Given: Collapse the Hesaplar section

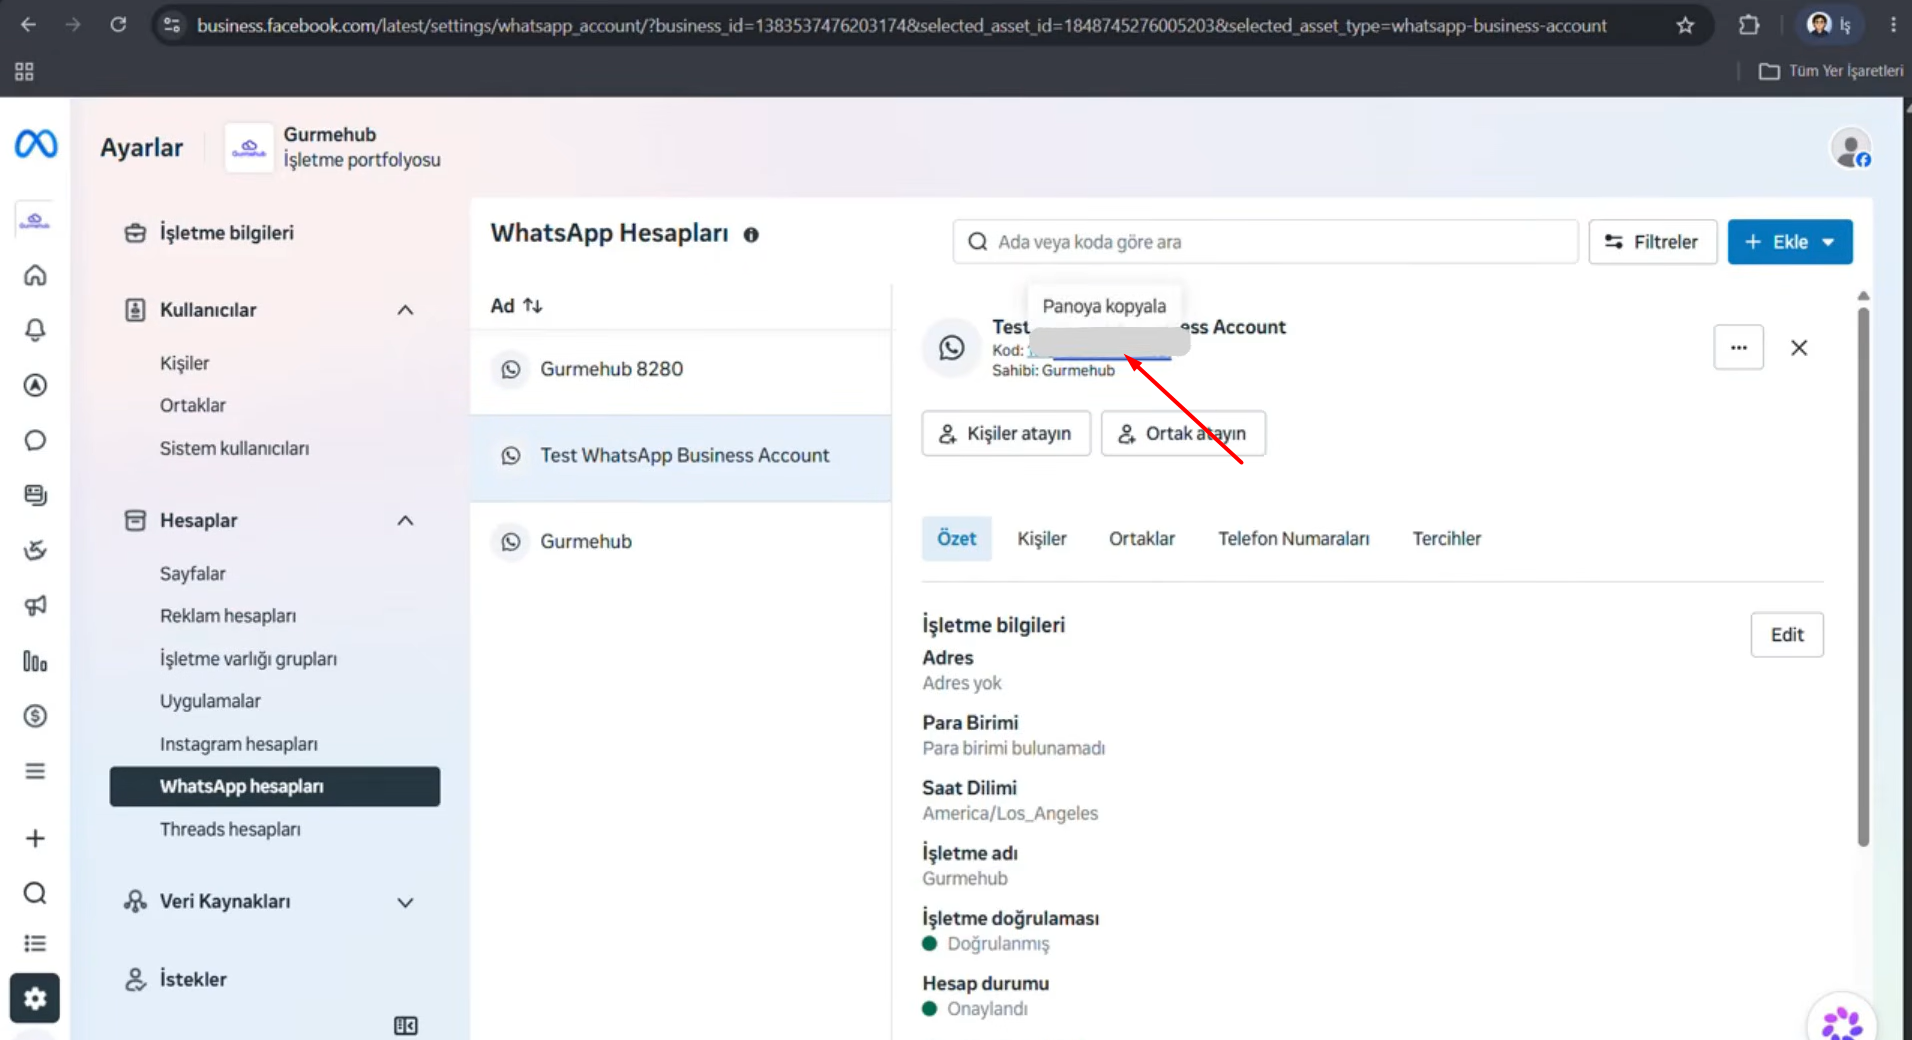Looking at the screenshot, I should pyautogui.click(x=405, y=520).
